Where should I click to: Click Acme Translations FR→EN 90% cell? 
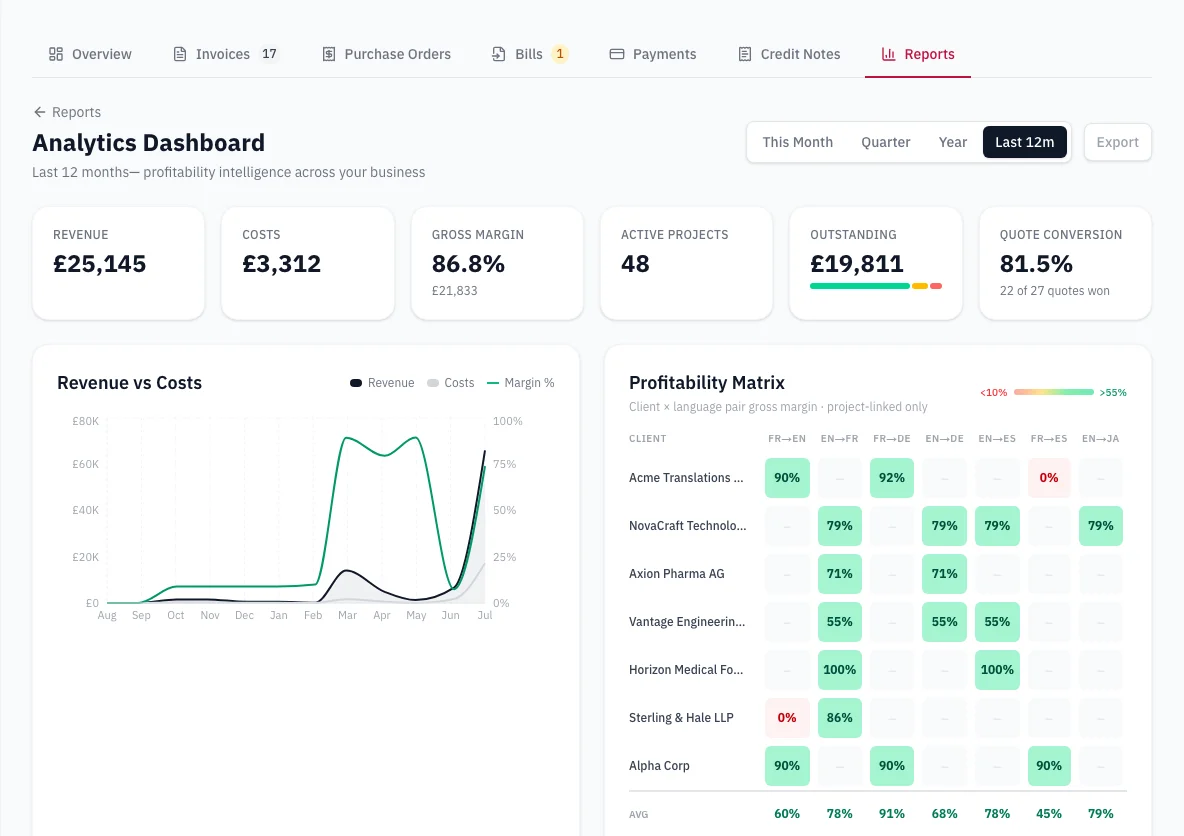point(787,478)
